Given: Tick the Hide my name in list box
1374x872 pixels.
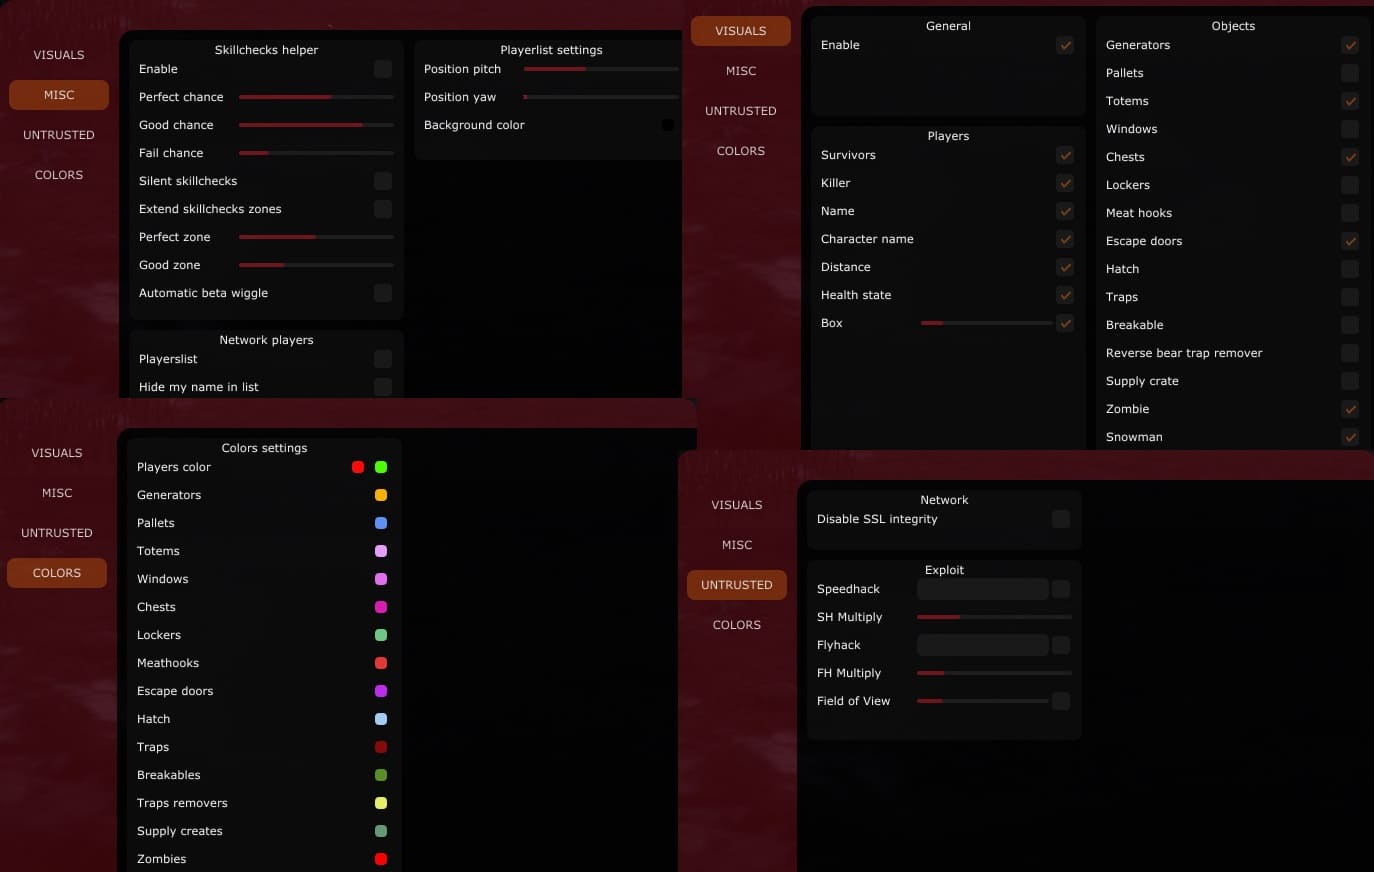Looking at the screenshot, I should (383, 387).
